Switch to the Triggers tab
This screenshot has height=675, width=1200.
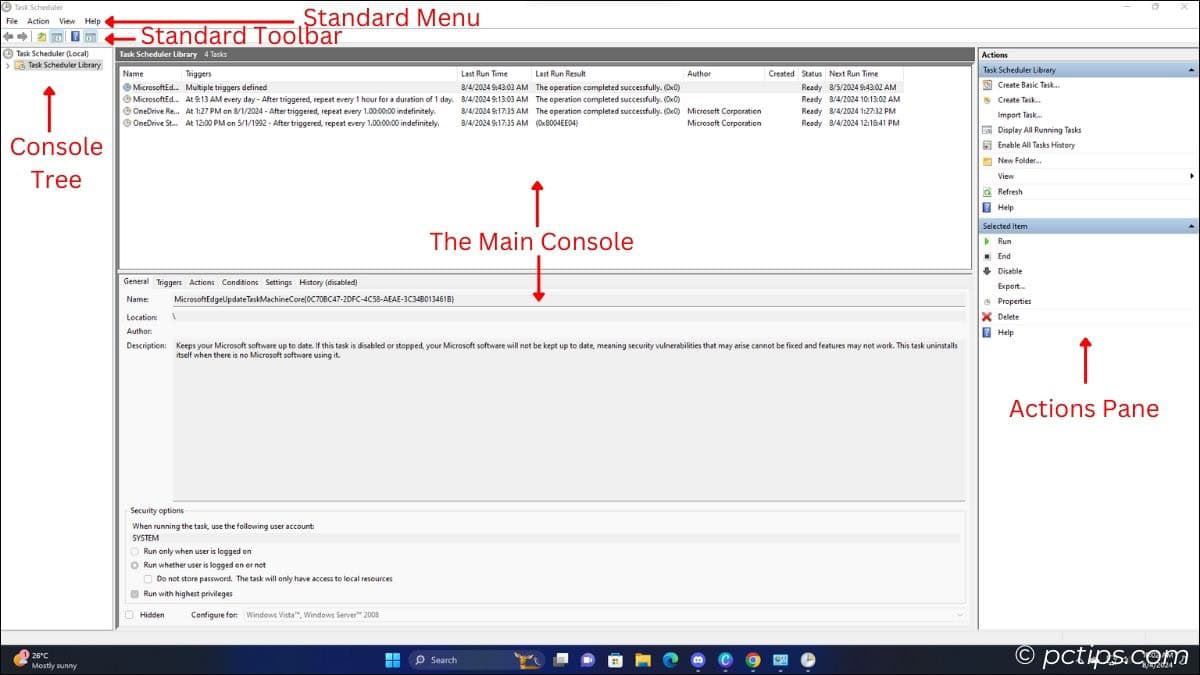[168, 281]
